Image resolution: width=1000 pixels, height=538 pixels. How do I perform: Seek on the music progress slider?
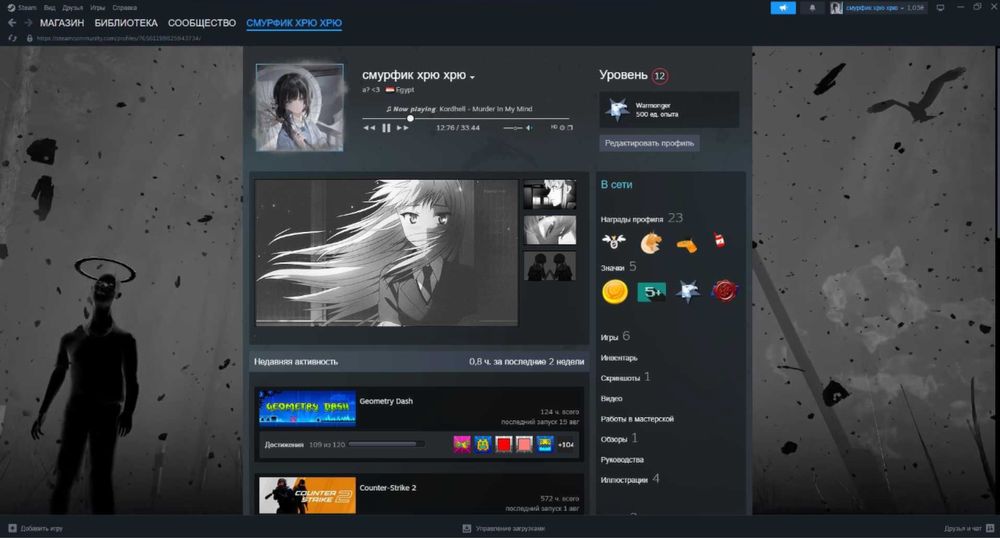click(x=466, y=119)
